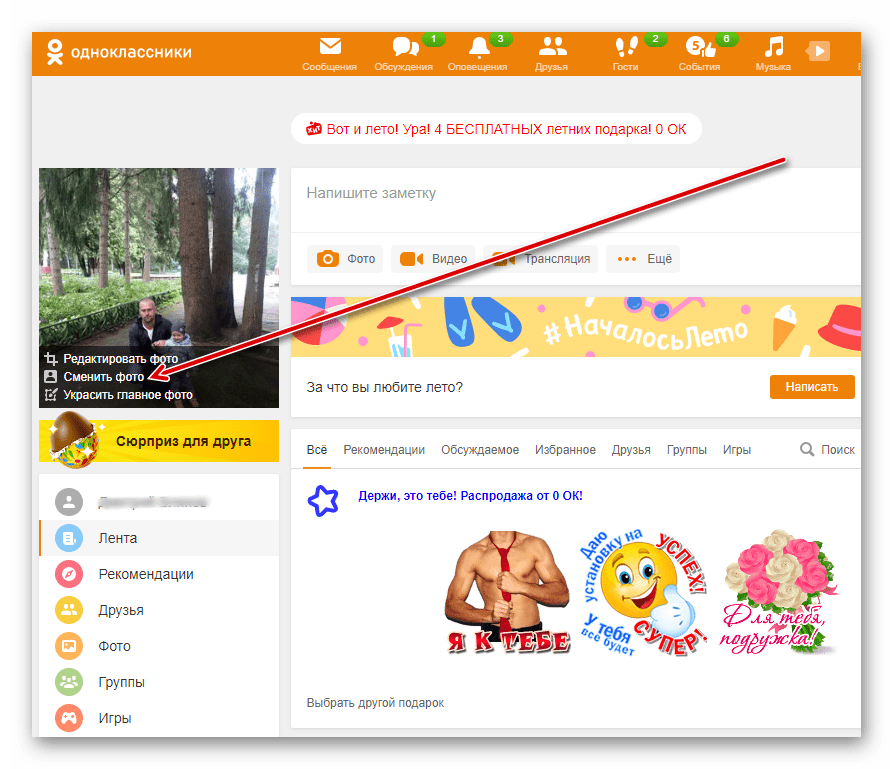Select the Игры feed tab

(x=736, y=450)
